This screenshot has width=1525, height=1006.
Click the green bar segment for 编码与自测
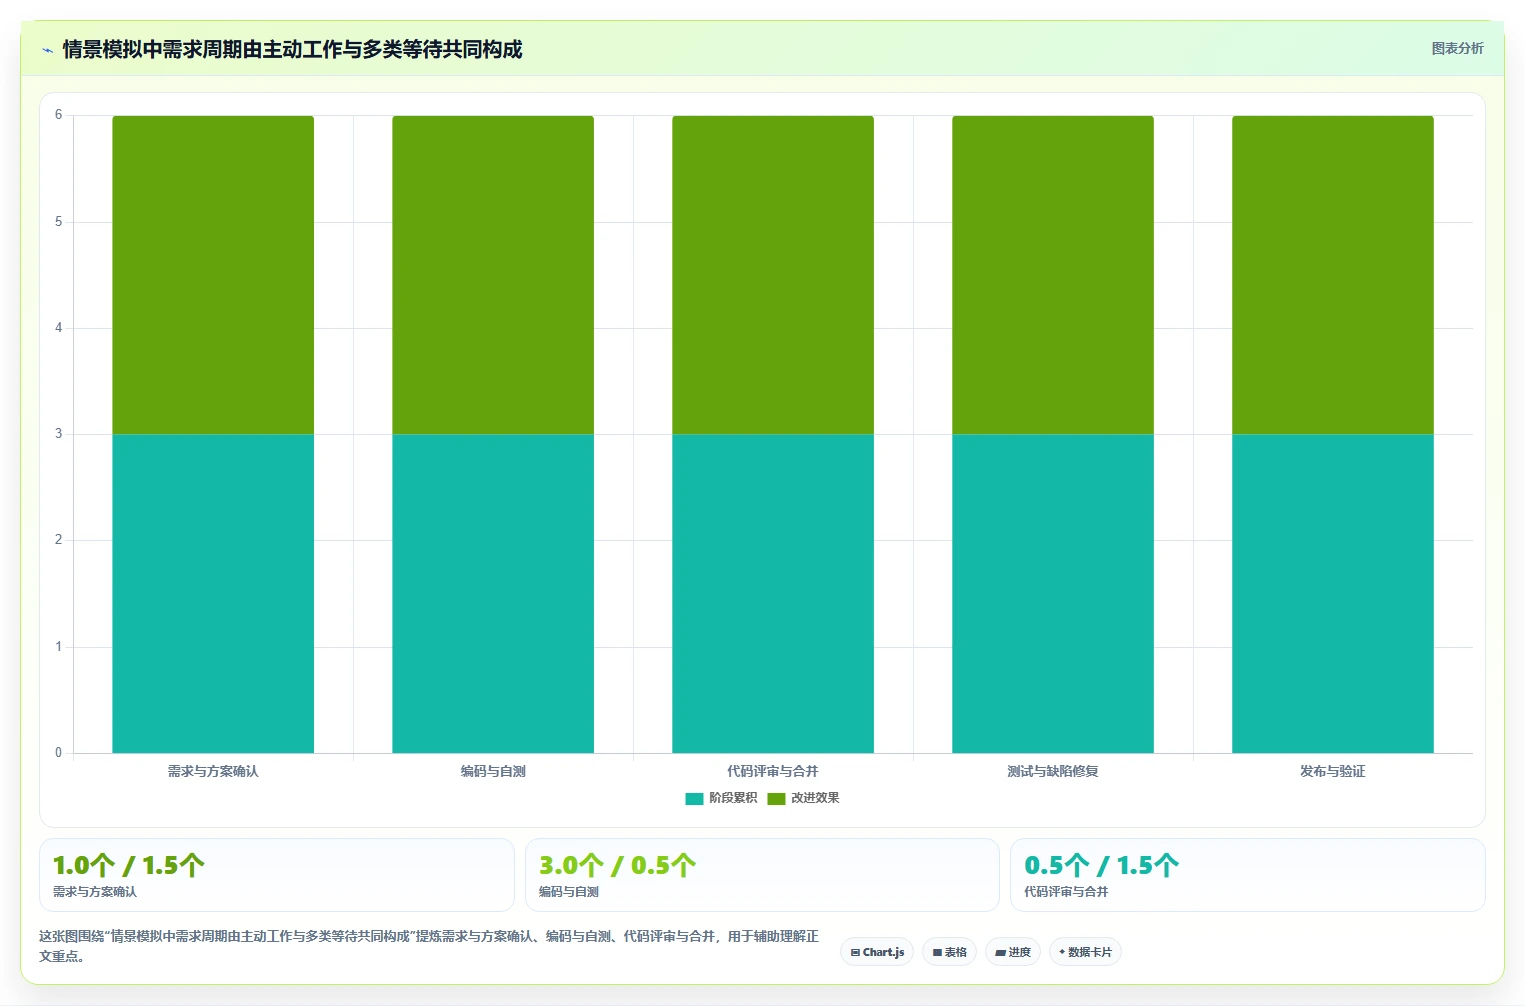click(493, 275)
